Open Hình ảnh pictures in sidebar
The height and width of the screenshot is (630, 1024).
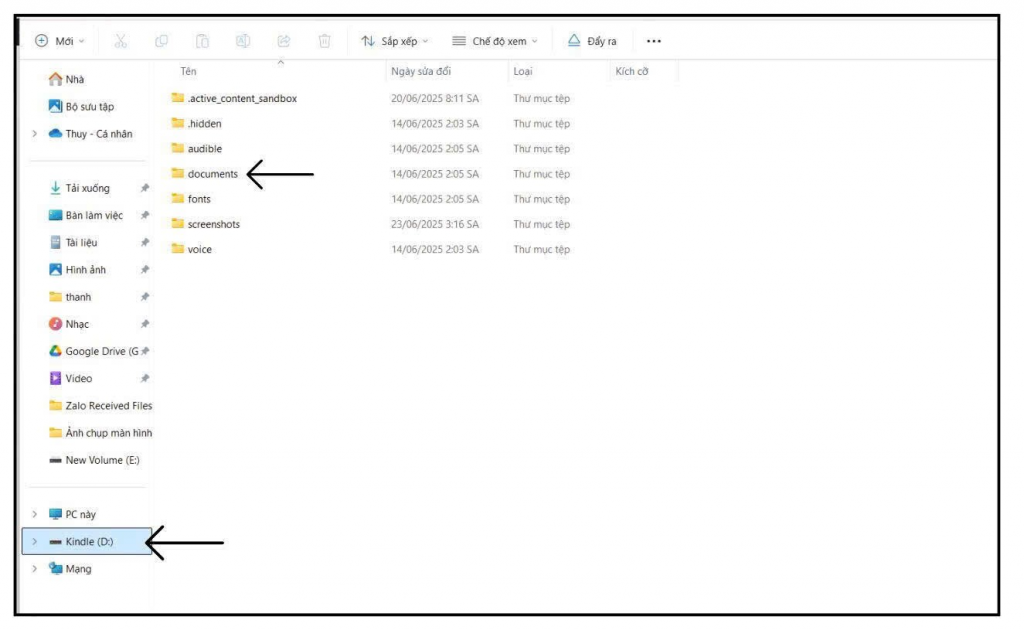click(78, 270)
